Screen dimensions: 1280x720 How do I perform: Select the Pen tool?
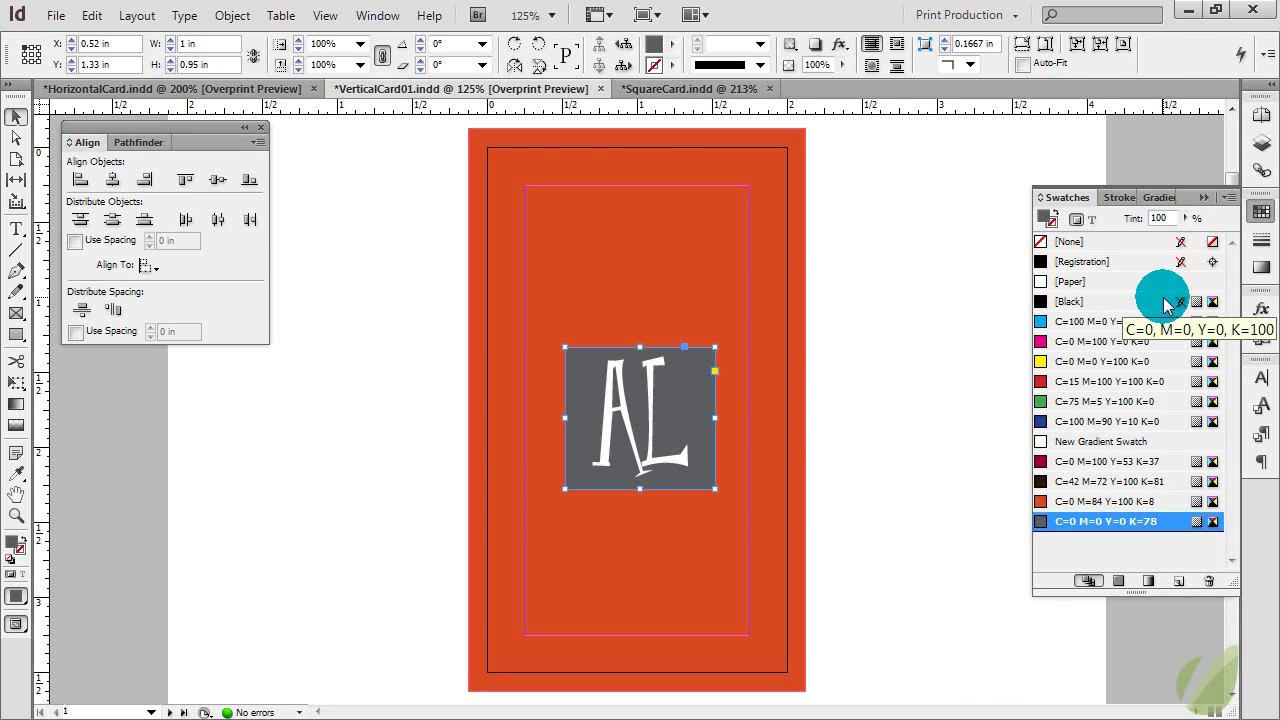click(x=16, y=271)
